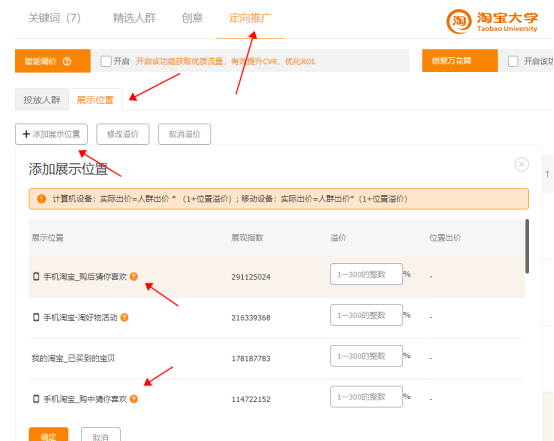Focus the 溢价 input for 手机淘宝-淘好物活动
The width and height of the screenshot is (554, 441).
[366, 315]
